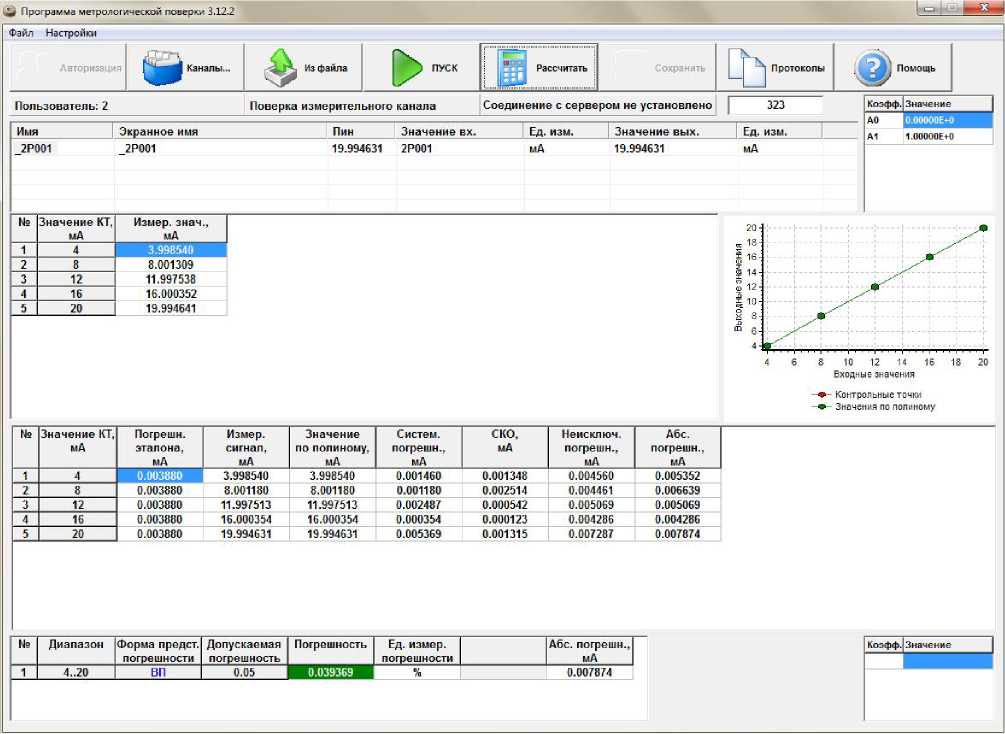The image size is (1005, 734).
Task: Open the Настройки menu
Action: point(71,32)
